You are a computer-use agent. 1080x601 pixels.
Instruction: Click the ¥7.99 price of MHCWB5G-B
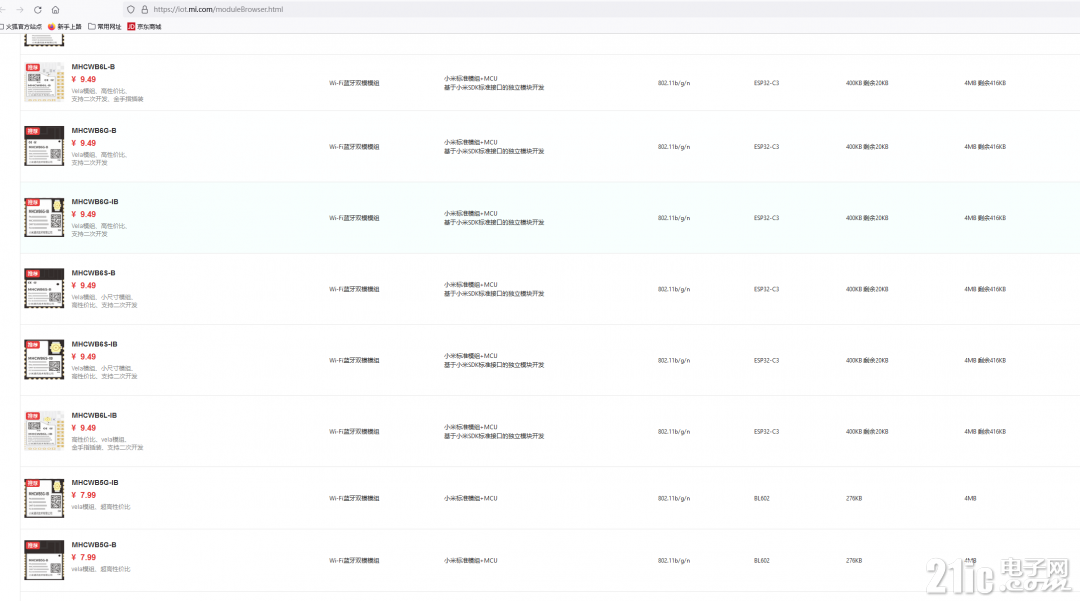click(x=83, y=557)
